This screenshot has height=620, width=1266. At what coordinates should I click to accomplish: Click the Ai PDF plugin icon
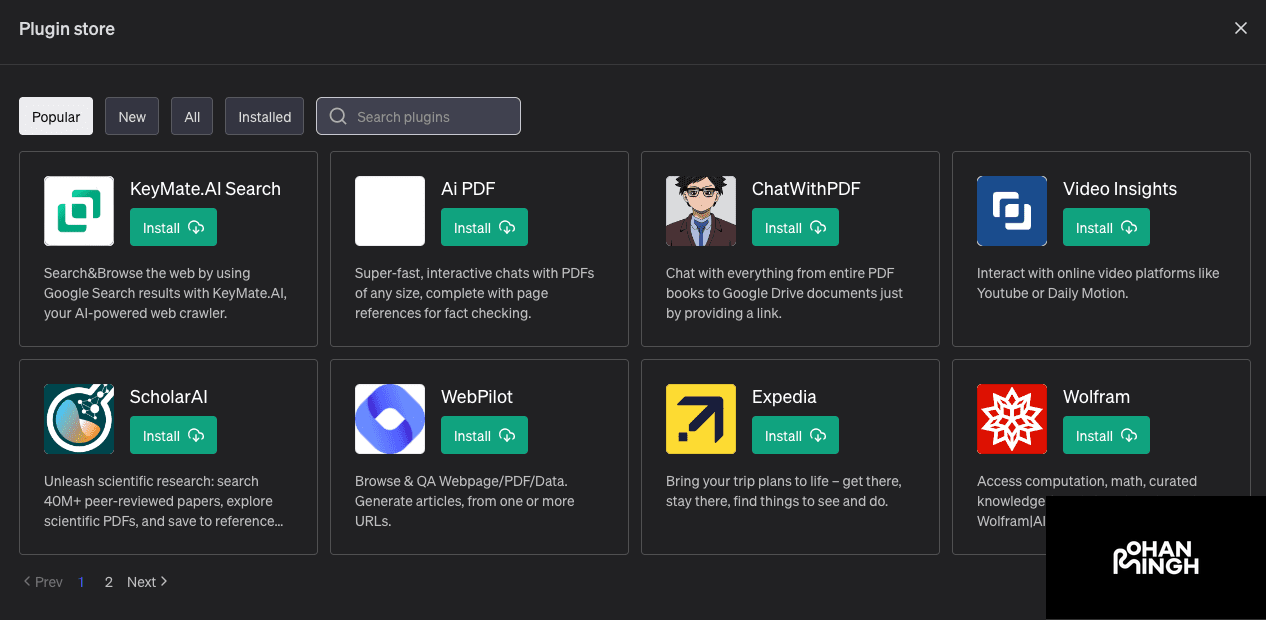[389, 211]
